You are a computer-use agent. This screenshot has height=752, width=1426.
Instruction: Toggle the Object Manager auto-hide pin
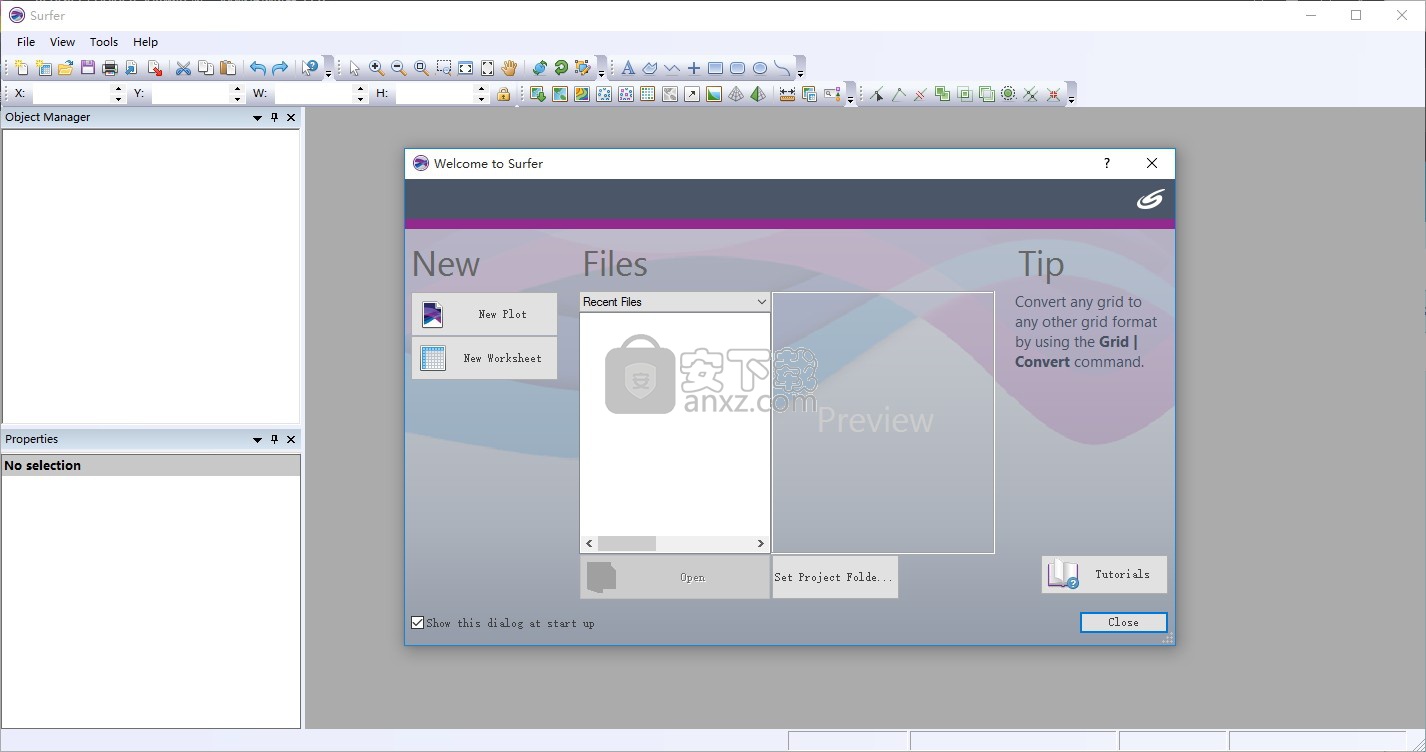pyautogui.click(x=274, y=117)
